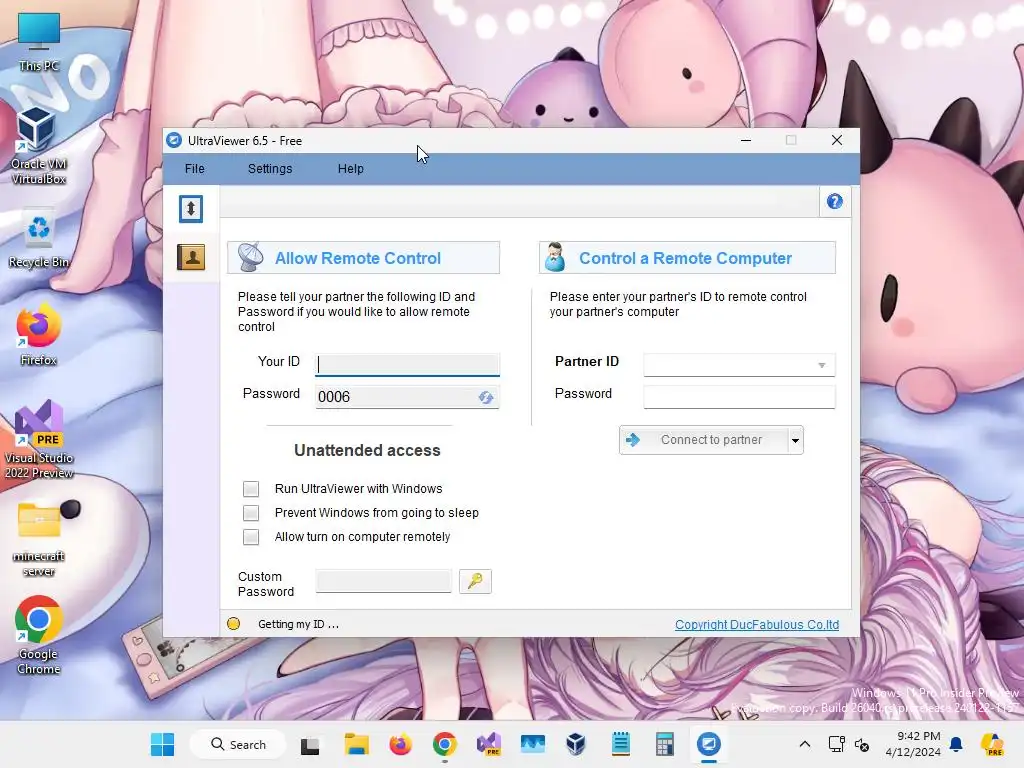Open Task View in the taskbar
The image size is (1024, 768).
(x=310, y=744)
